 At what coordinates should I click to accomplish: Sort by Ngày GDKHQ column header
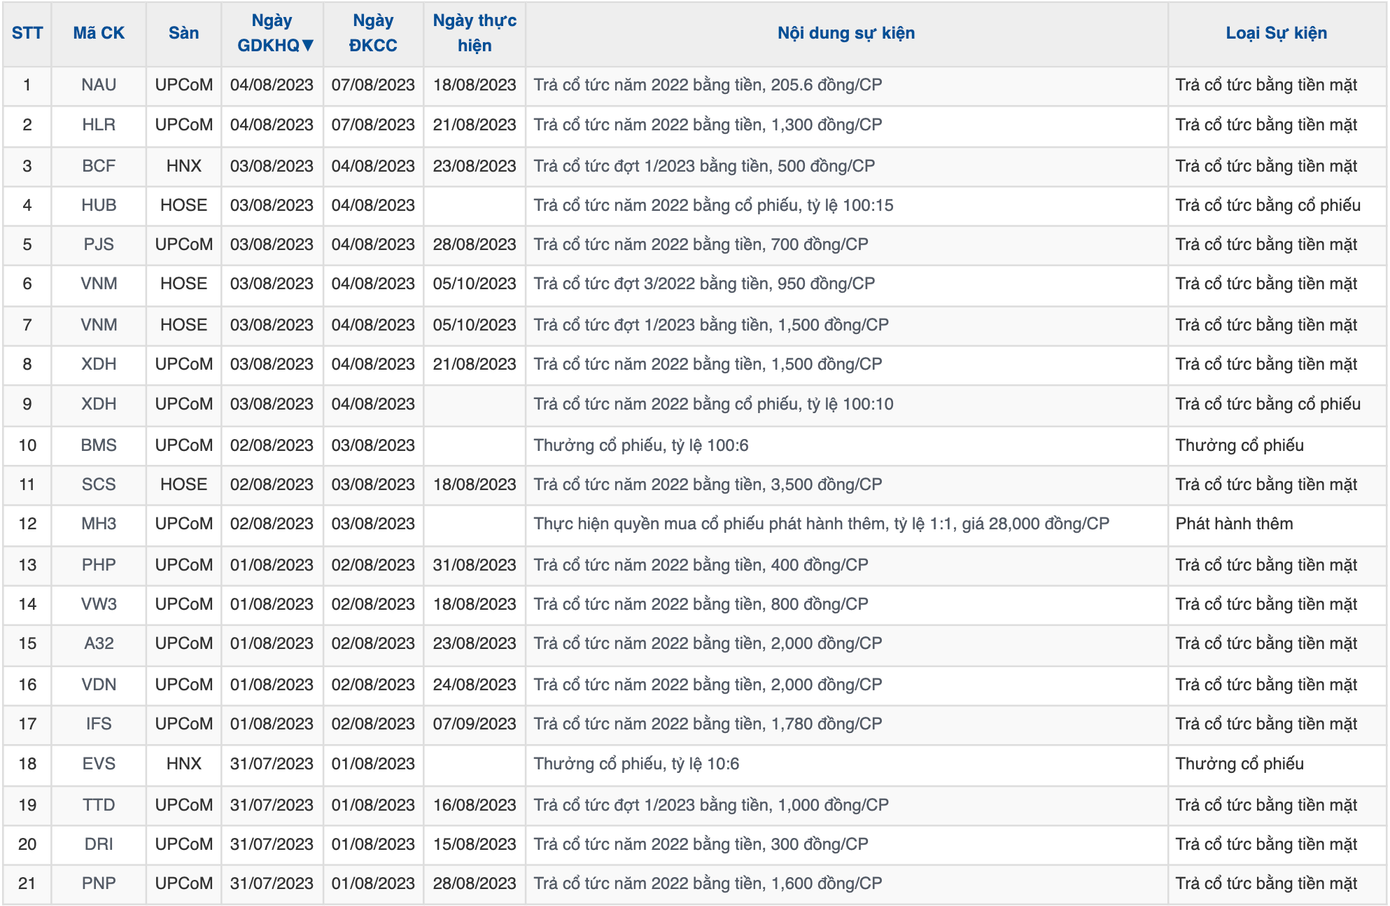point(272,33)
